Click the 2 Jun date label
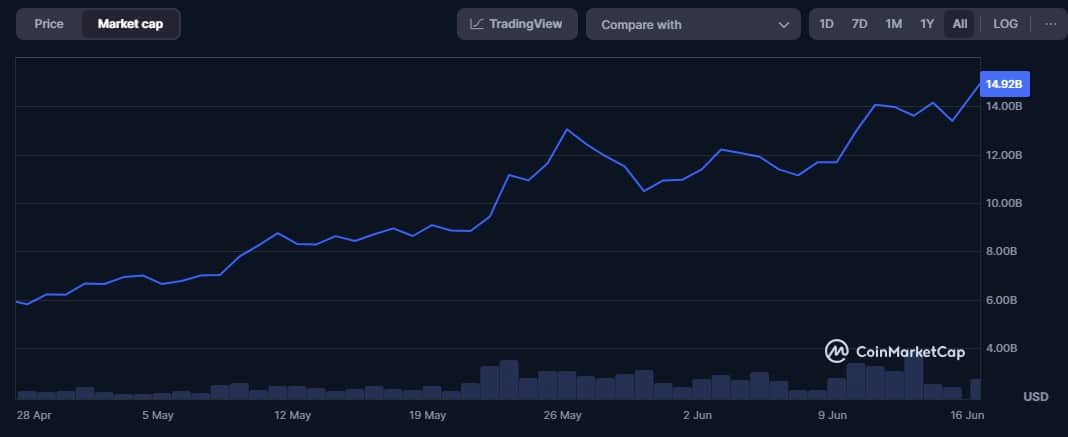The height and width of the screenshot is (437, 1068). [x=697, y=415]
